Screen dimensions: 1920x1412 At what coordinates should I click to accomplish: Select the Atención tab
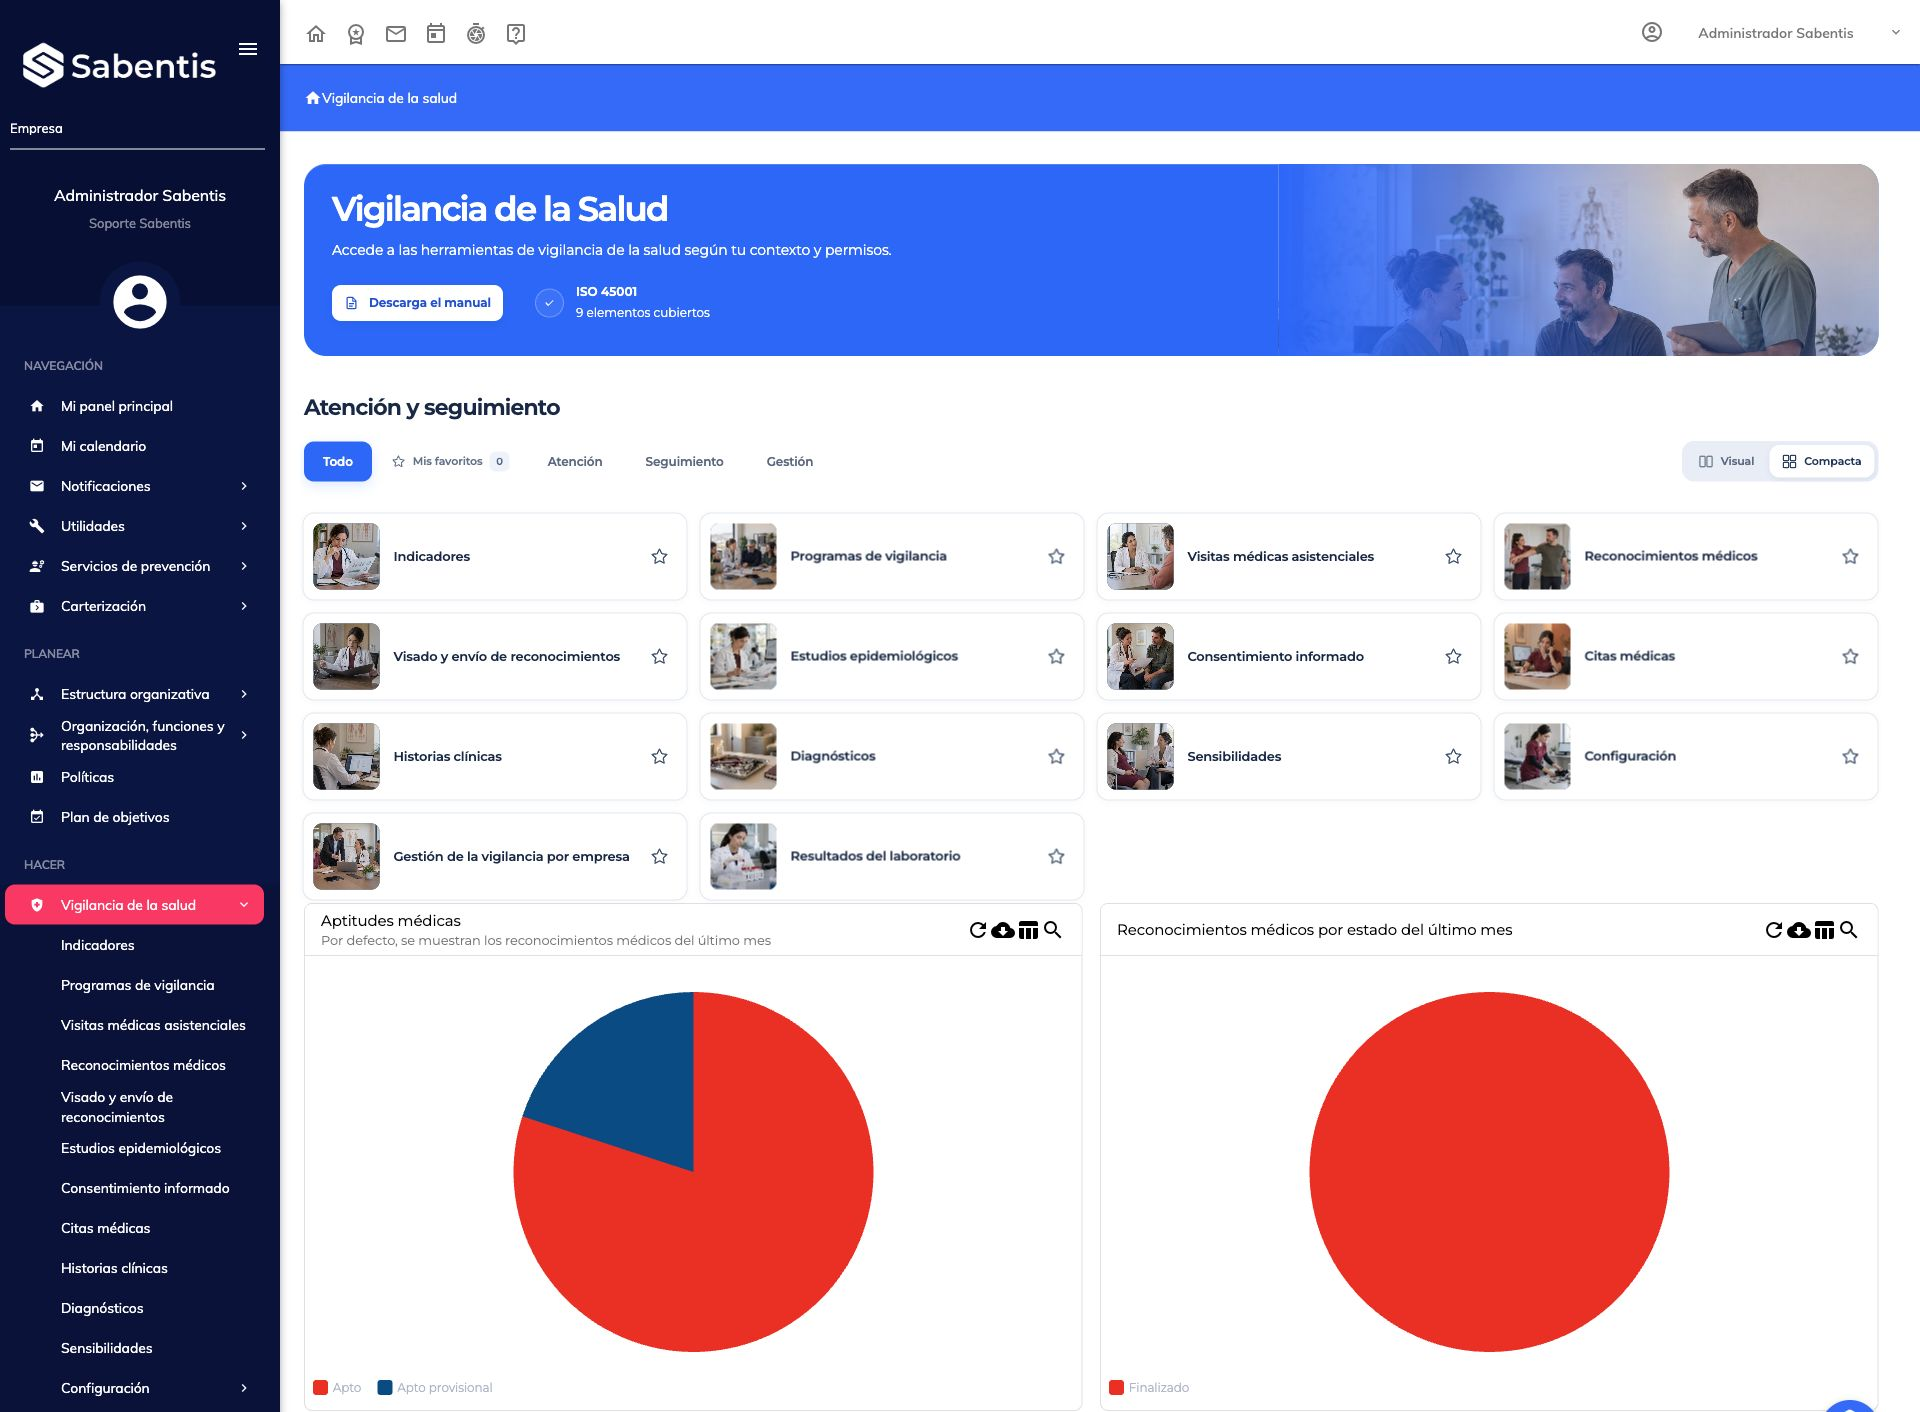click(575, 461)
